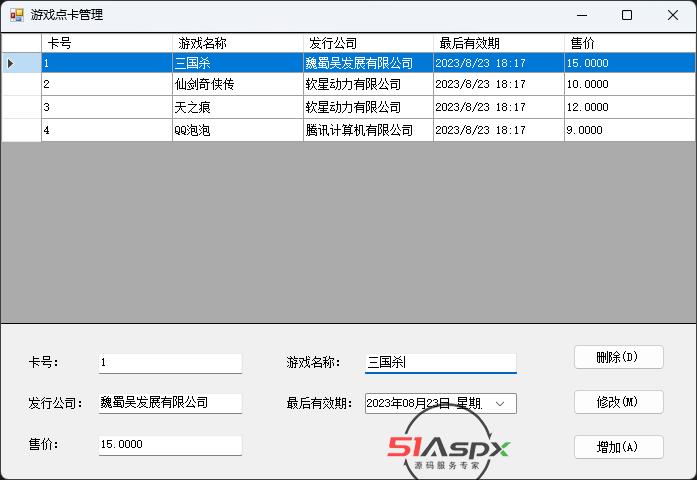697x480 pixels.
Task: Click 软星动力有限公司 in the 天之痕 row
Action: click(x=368, y=107)
